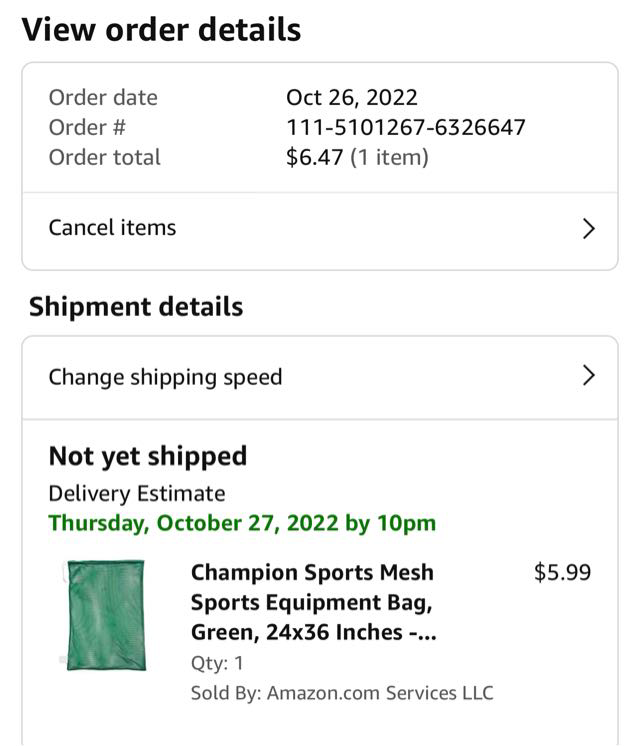Viewport: 640px width, 746px height.
Task: Click the Delivery Estimate label
Action: [137, 493]
